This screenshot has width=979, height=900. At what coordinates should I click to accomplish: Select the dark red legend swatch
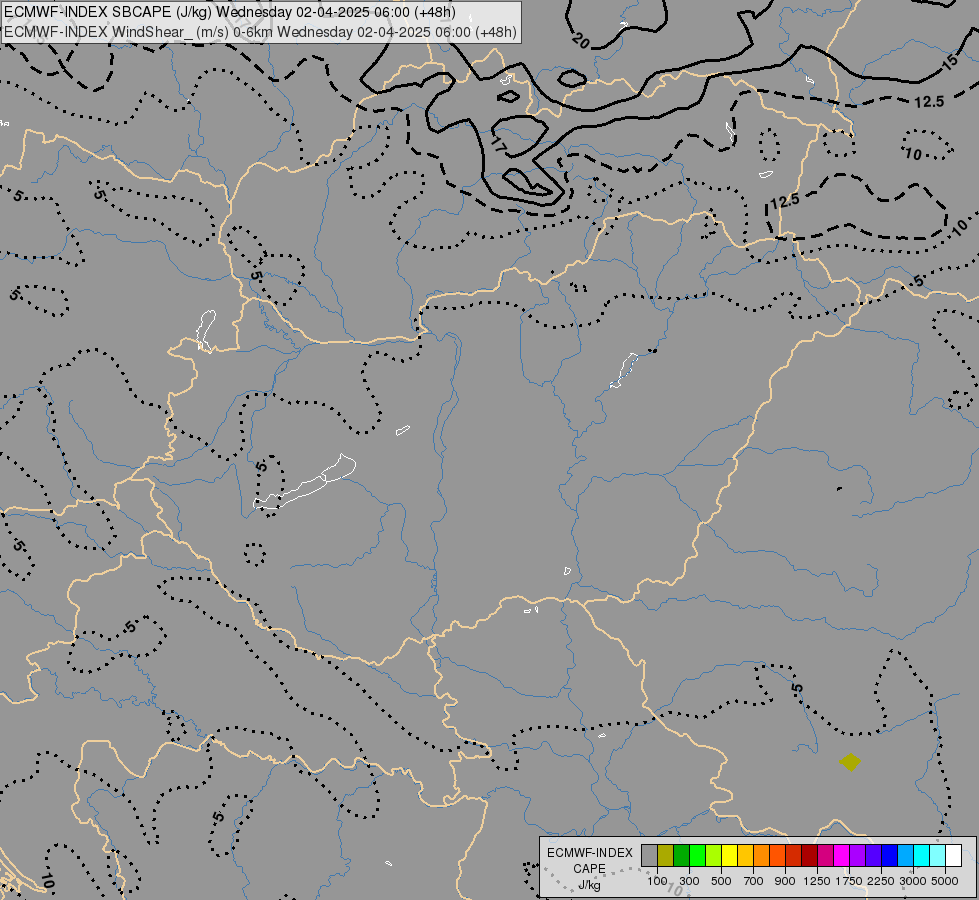(810, 856)
